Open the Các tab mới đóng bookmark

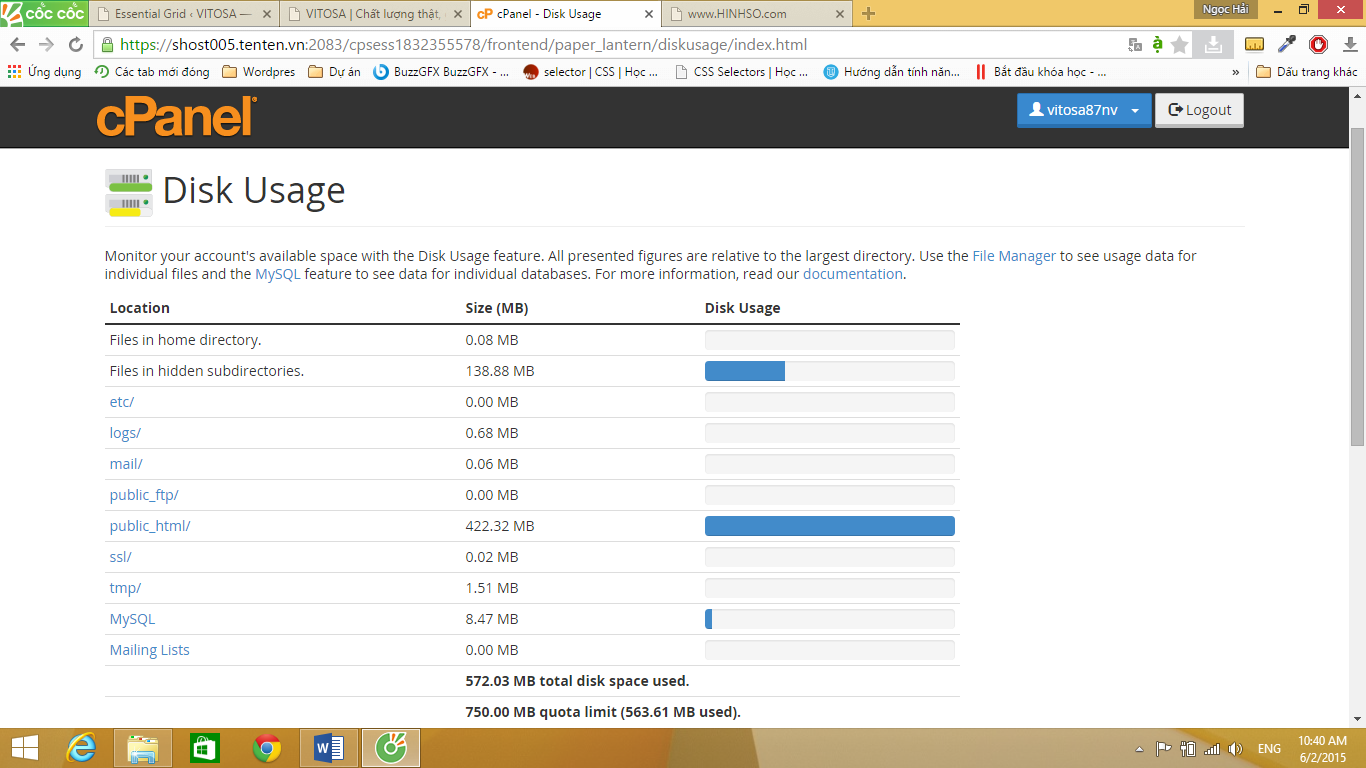pyautogui.click(x=152, y=72)
